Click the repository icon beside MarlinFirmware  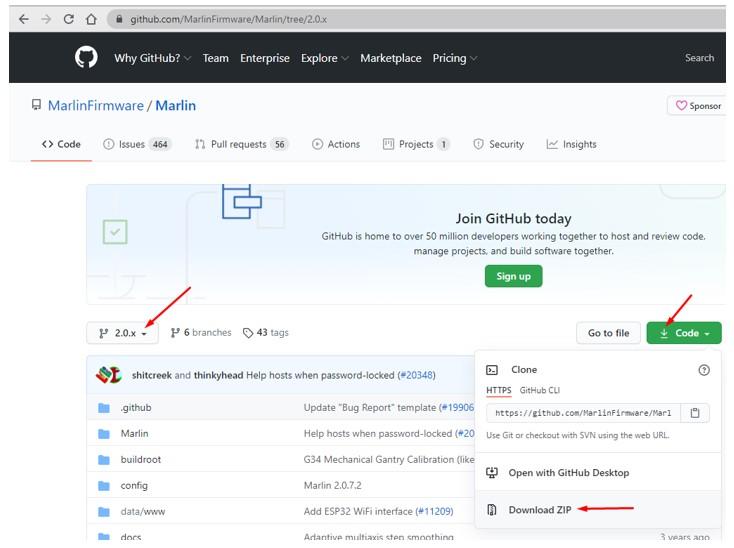(36, 105)
